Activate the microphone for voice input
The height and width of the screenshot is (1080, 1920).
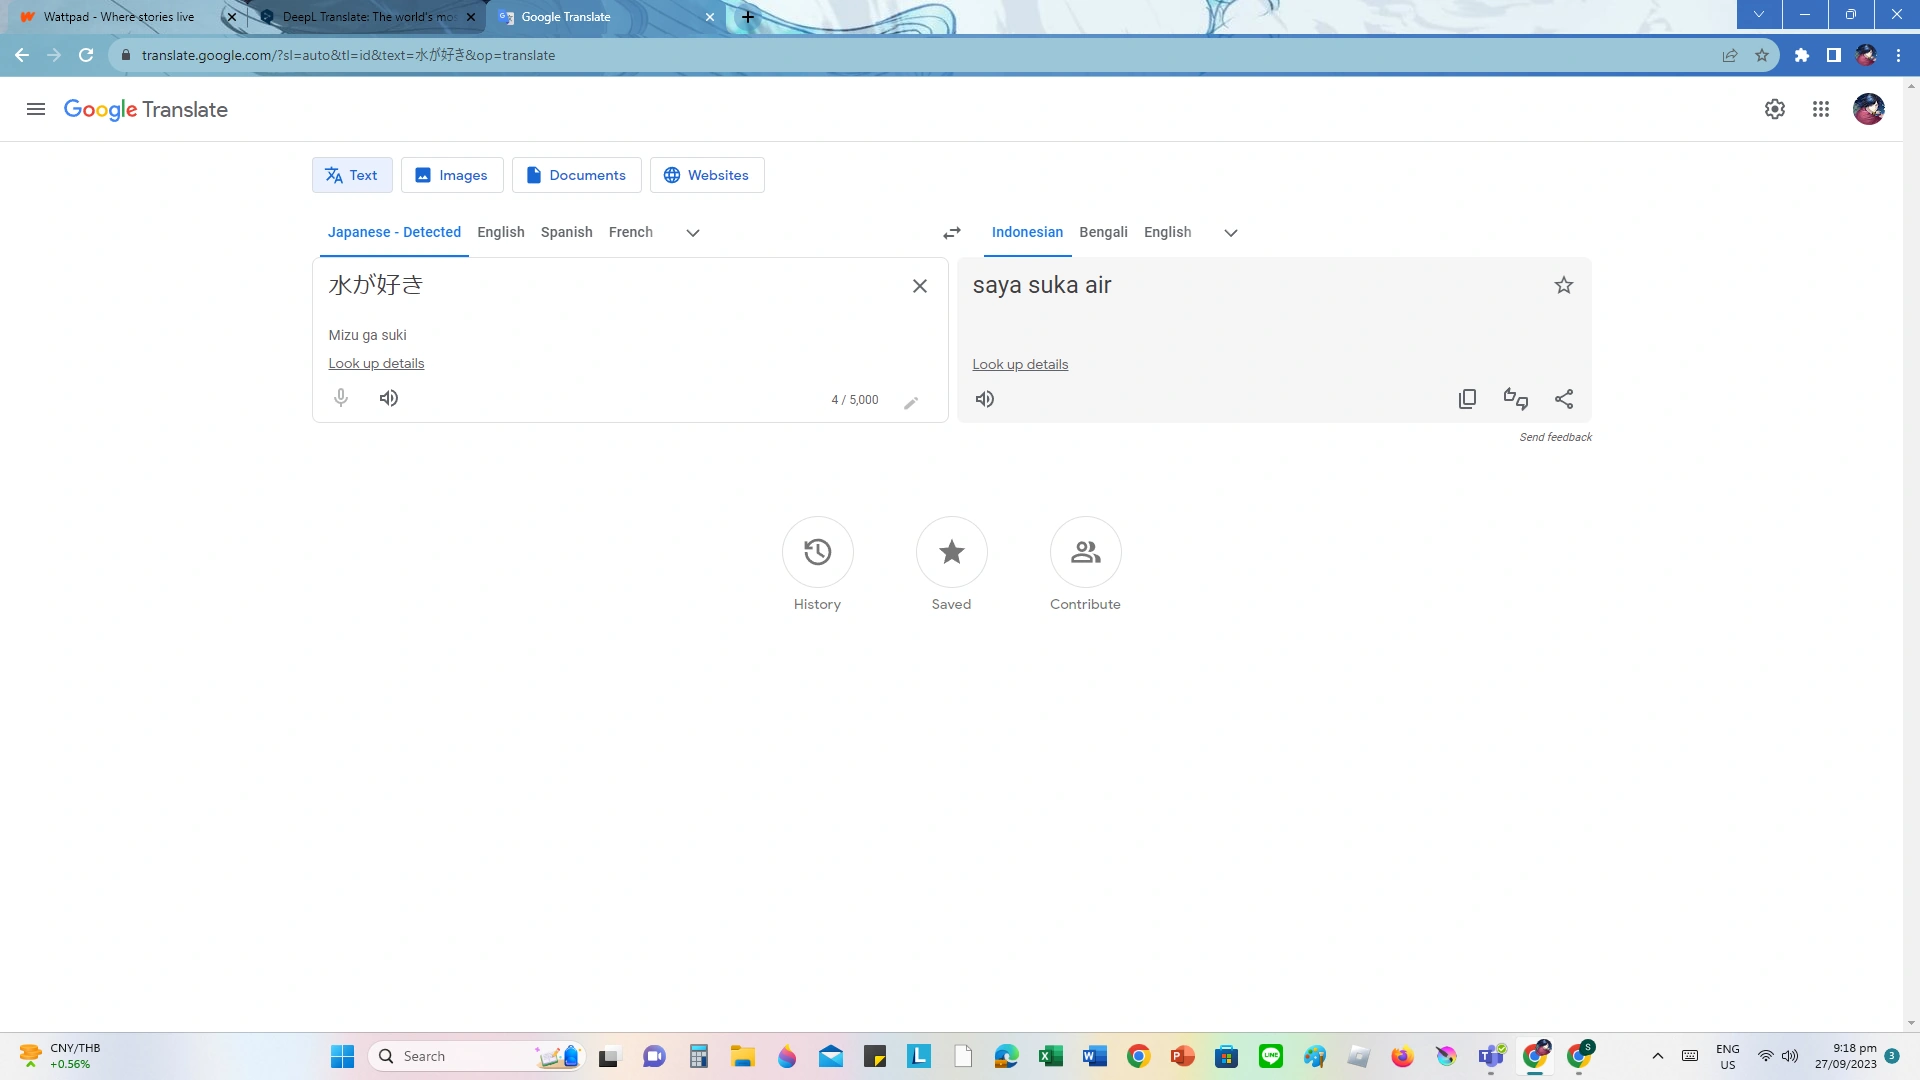[340, 397]
